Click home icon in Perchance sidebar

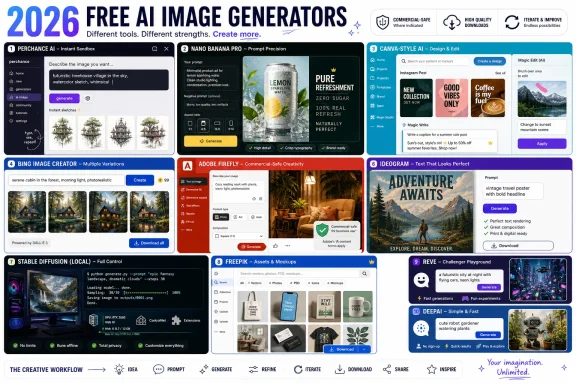pos(11,73)
